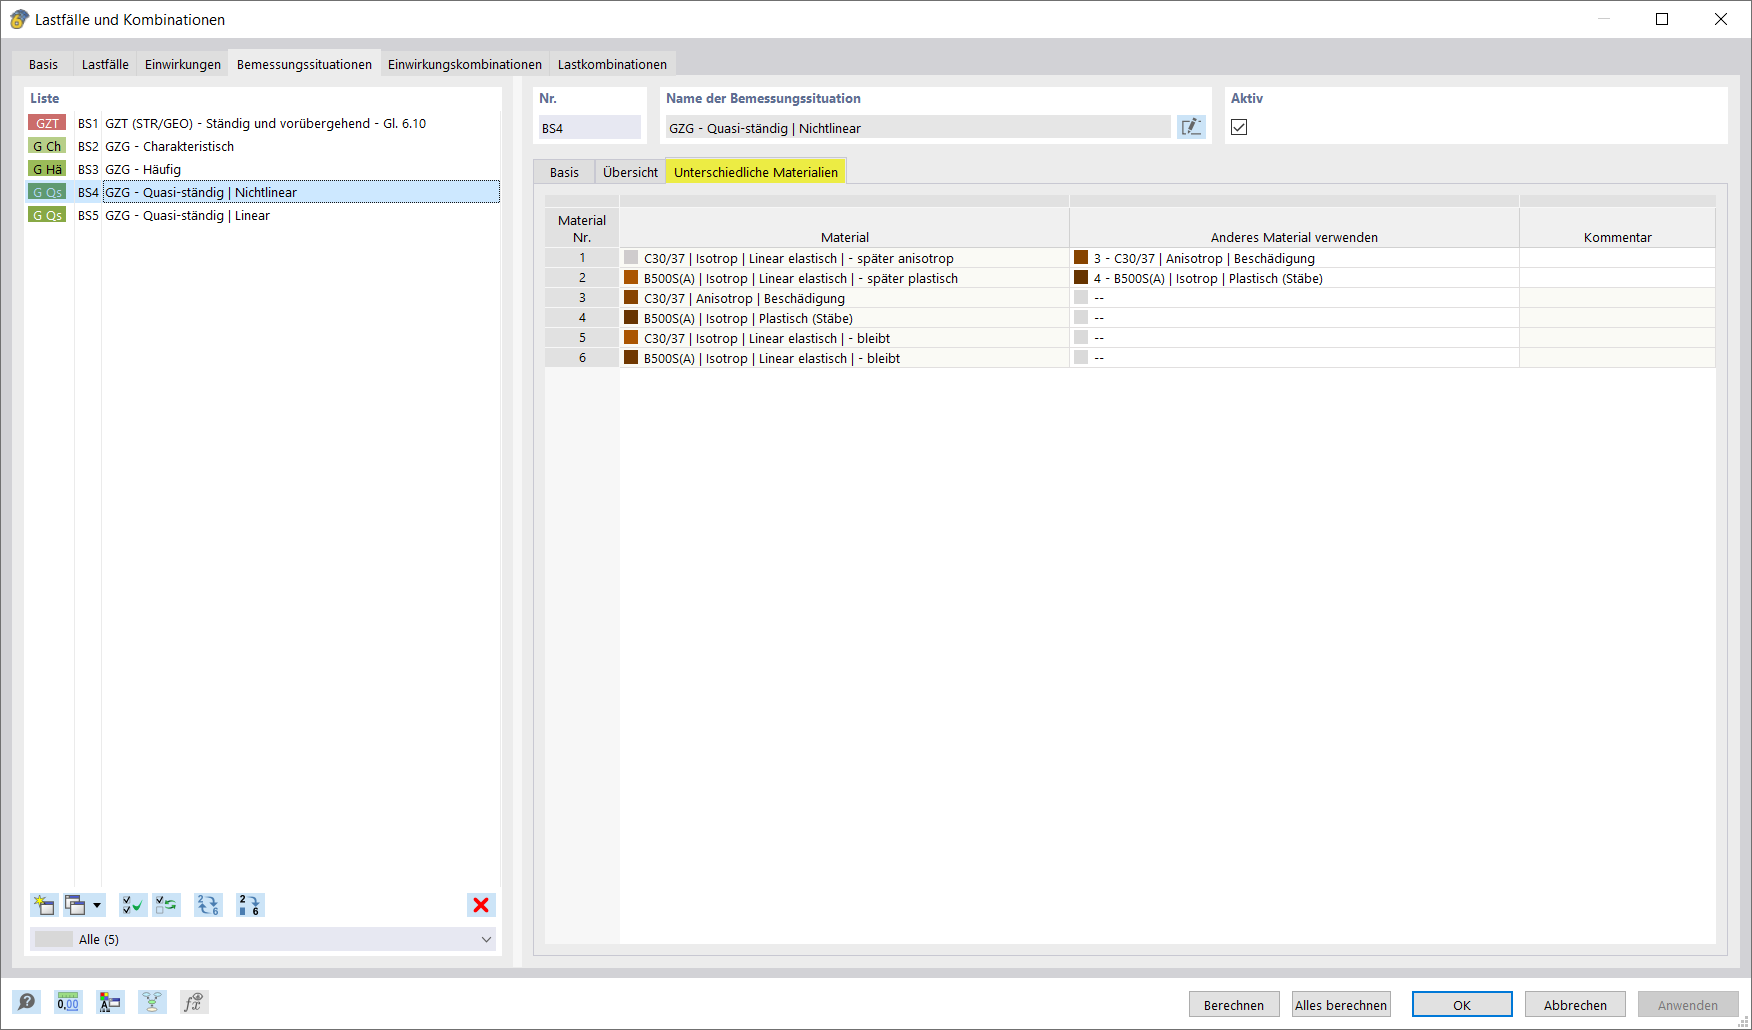
Task: Open units and decimal places settings
Action: [67, 1001]
